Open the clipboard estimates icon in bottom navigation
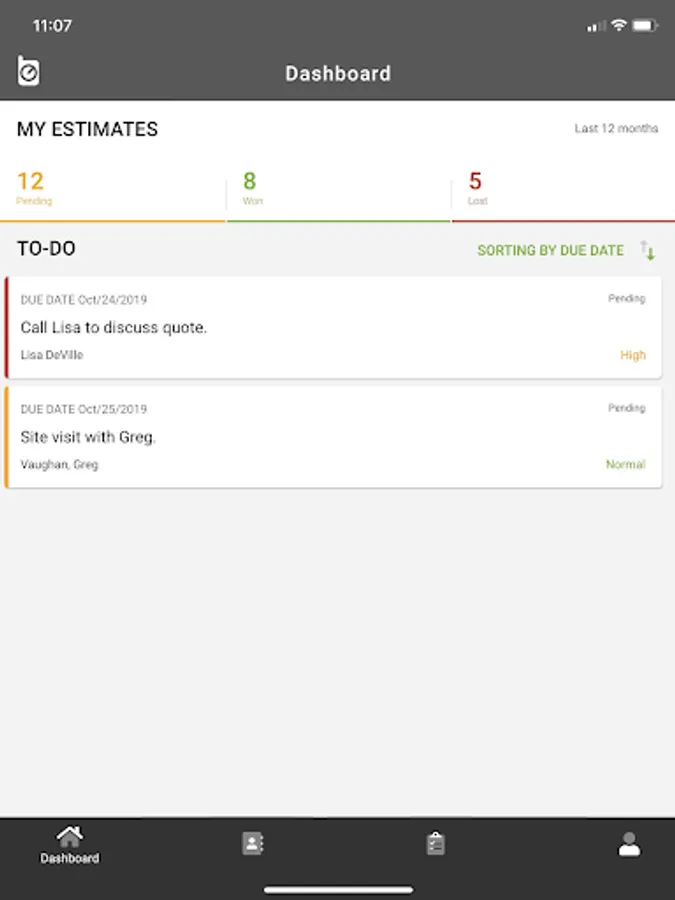Image resolution: width=675 pixels, height=900 pixels. tap(435, 844)
